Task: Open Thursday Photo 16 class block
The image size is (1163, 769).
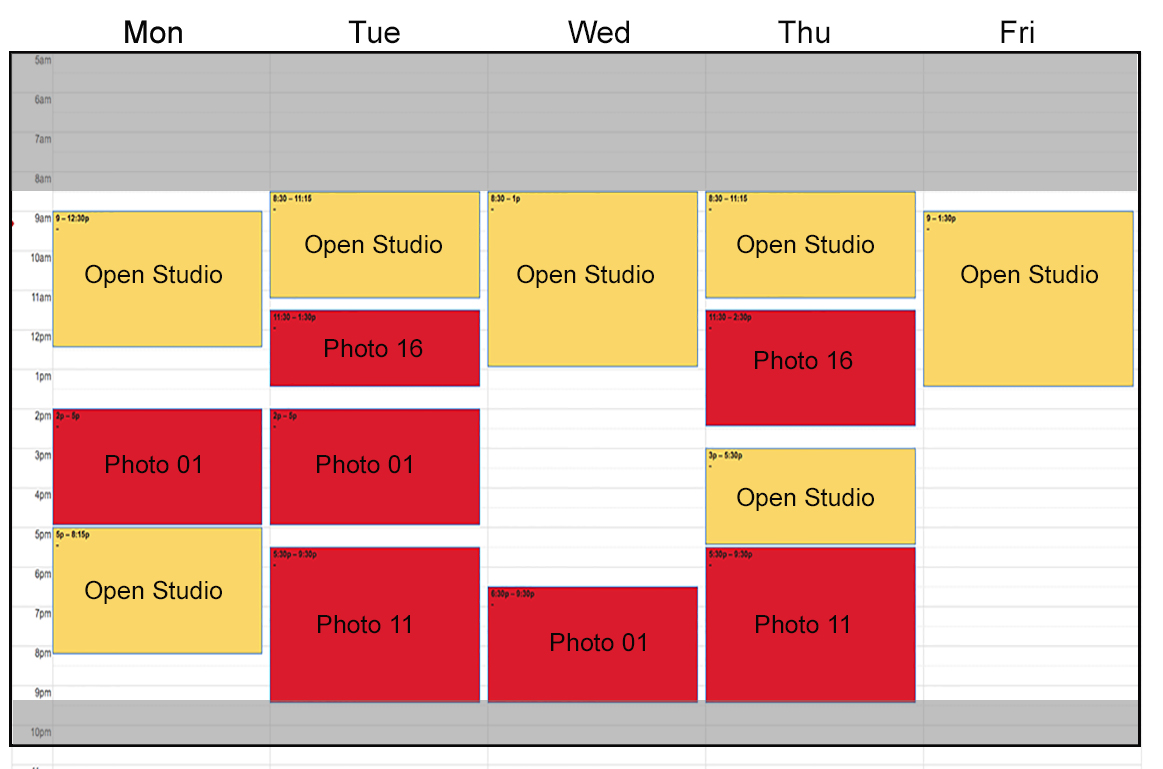Action: coord(810,368)
